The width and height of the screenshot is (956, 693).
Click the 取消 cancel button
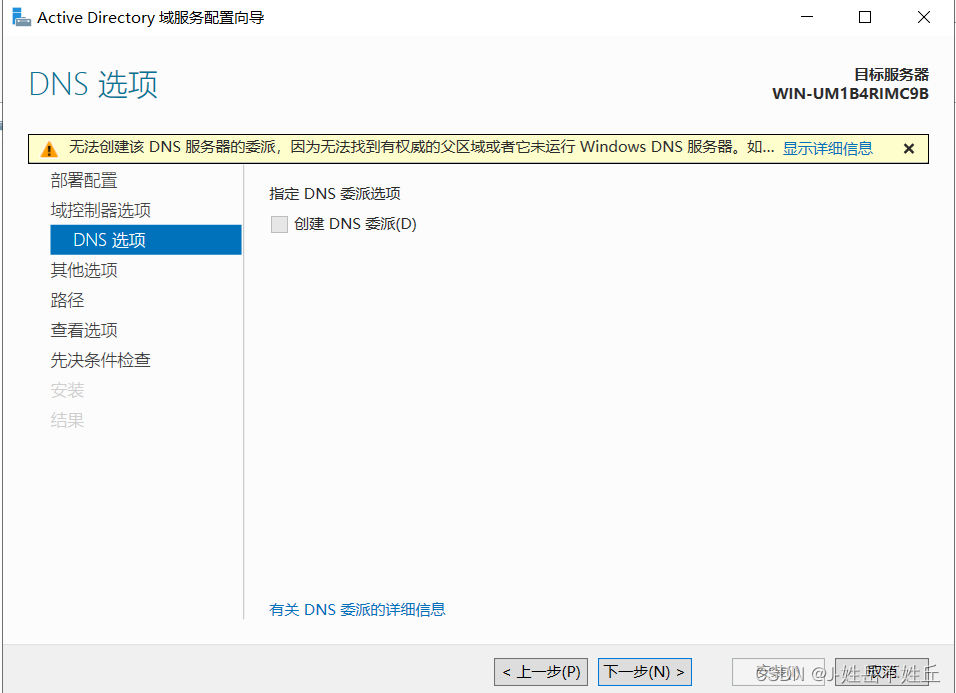tap(882, 672)
